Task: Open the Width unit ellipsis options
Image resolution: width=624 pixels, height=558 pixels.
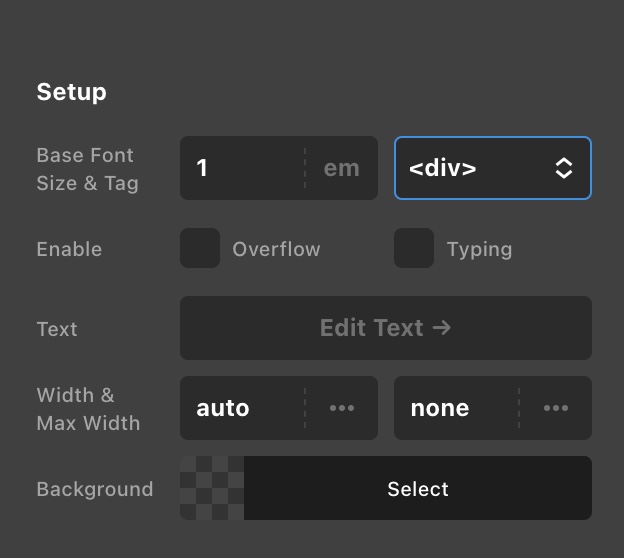Action: pos(342,408)
